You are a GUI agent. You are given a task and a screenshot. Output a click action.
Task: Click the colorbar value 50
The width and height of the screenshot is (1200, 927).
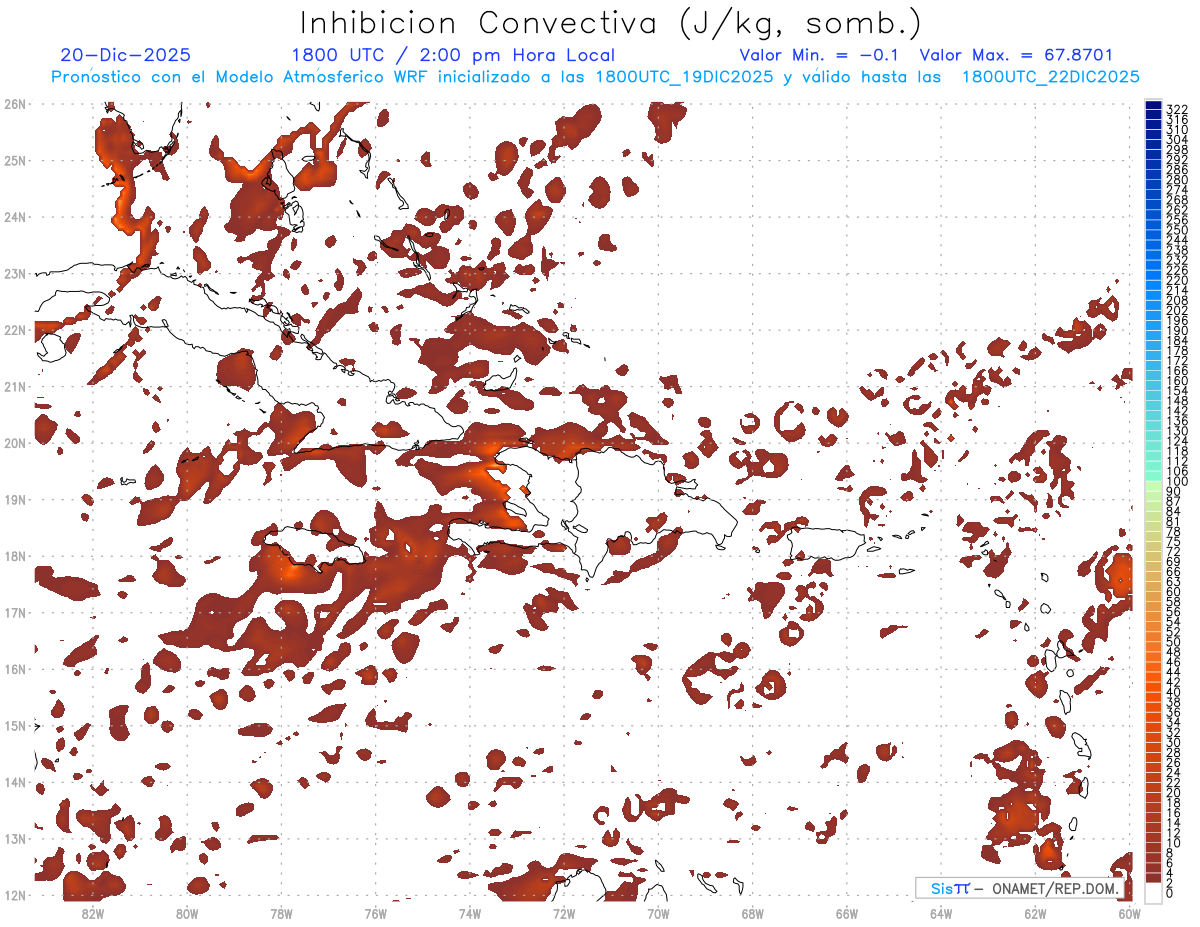pyautogui.click(x=1173, y=642)
